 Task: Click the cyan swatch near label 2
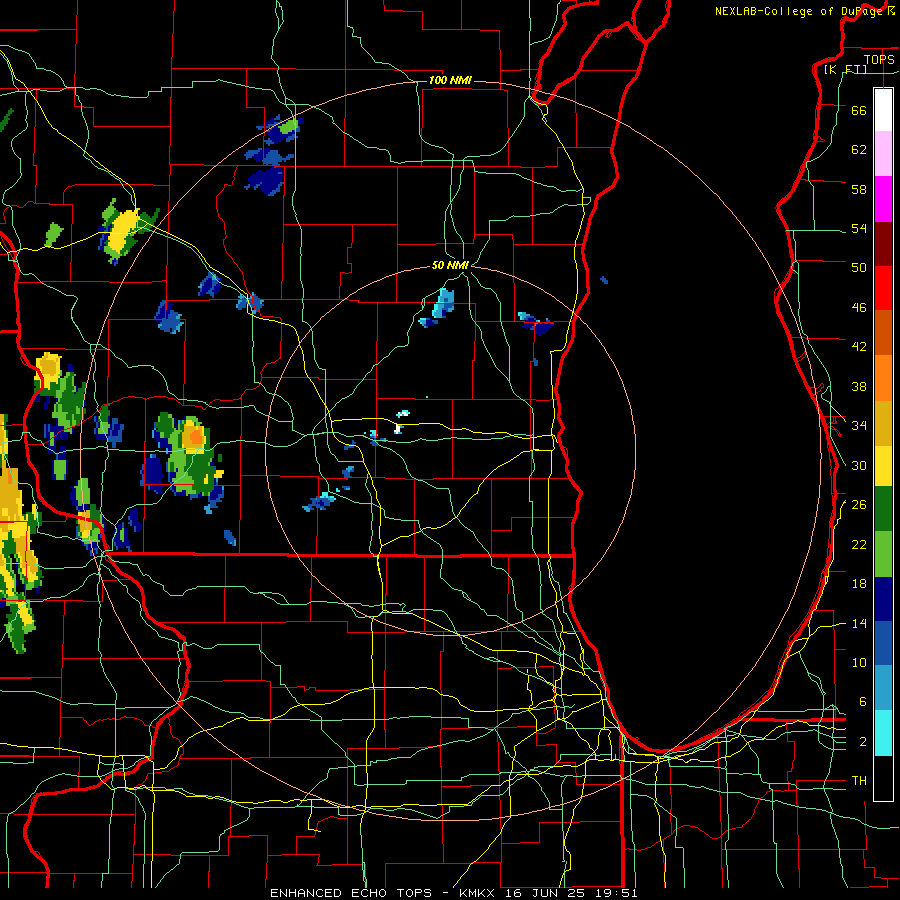[883, 733]
